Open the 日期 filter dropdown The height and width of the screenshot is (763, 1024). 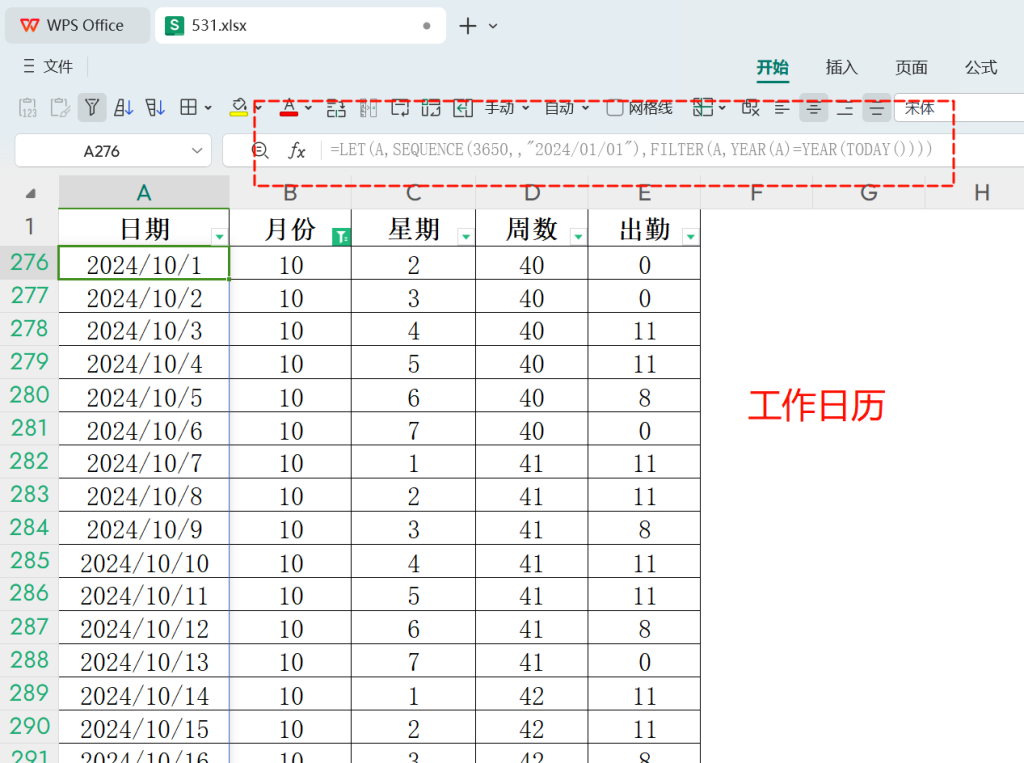219,236
